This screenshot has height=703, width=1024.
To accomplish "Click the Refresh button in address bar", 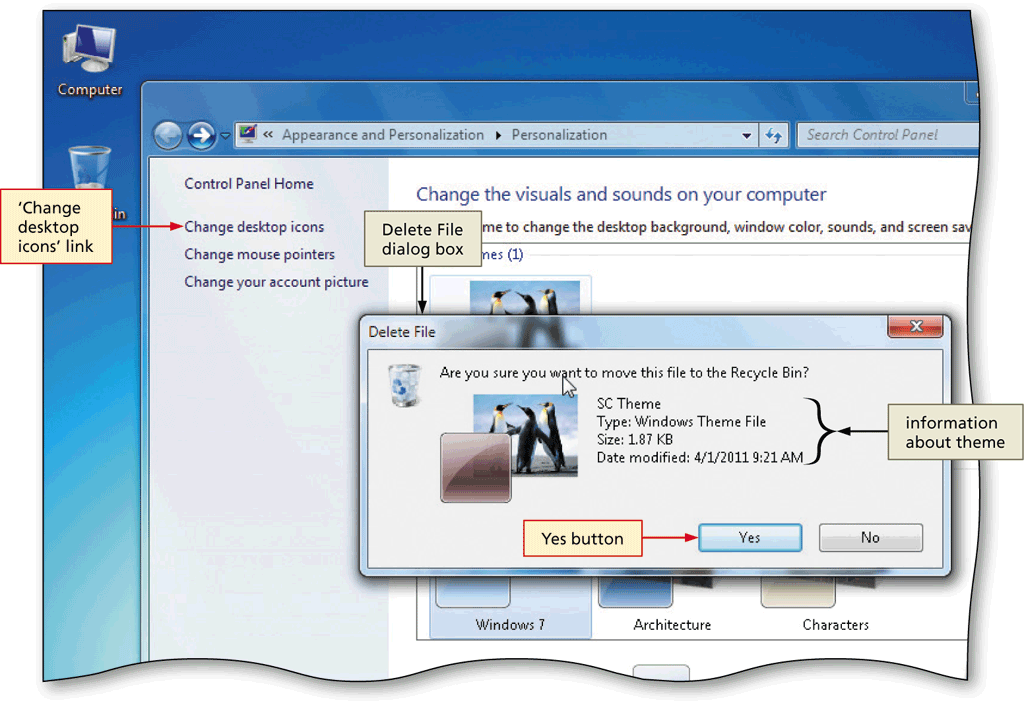I will [x=774, y=135].
